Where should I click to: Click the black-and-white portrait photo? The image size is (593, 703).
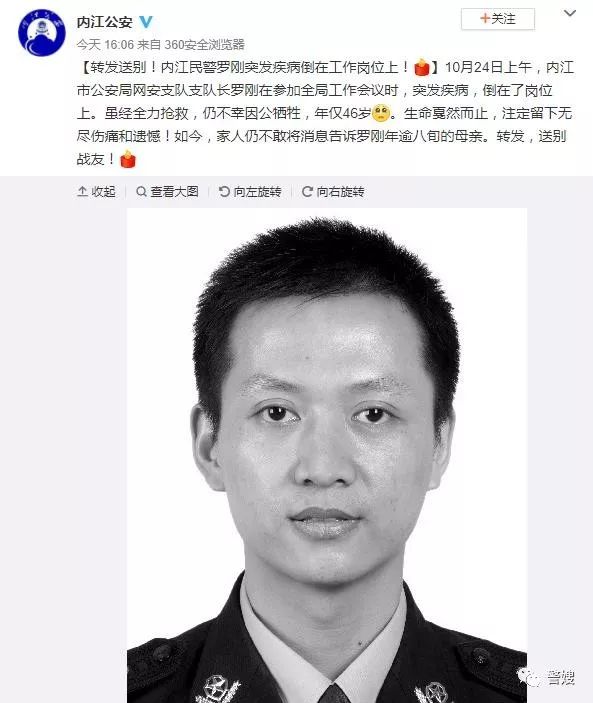point(327,455)
